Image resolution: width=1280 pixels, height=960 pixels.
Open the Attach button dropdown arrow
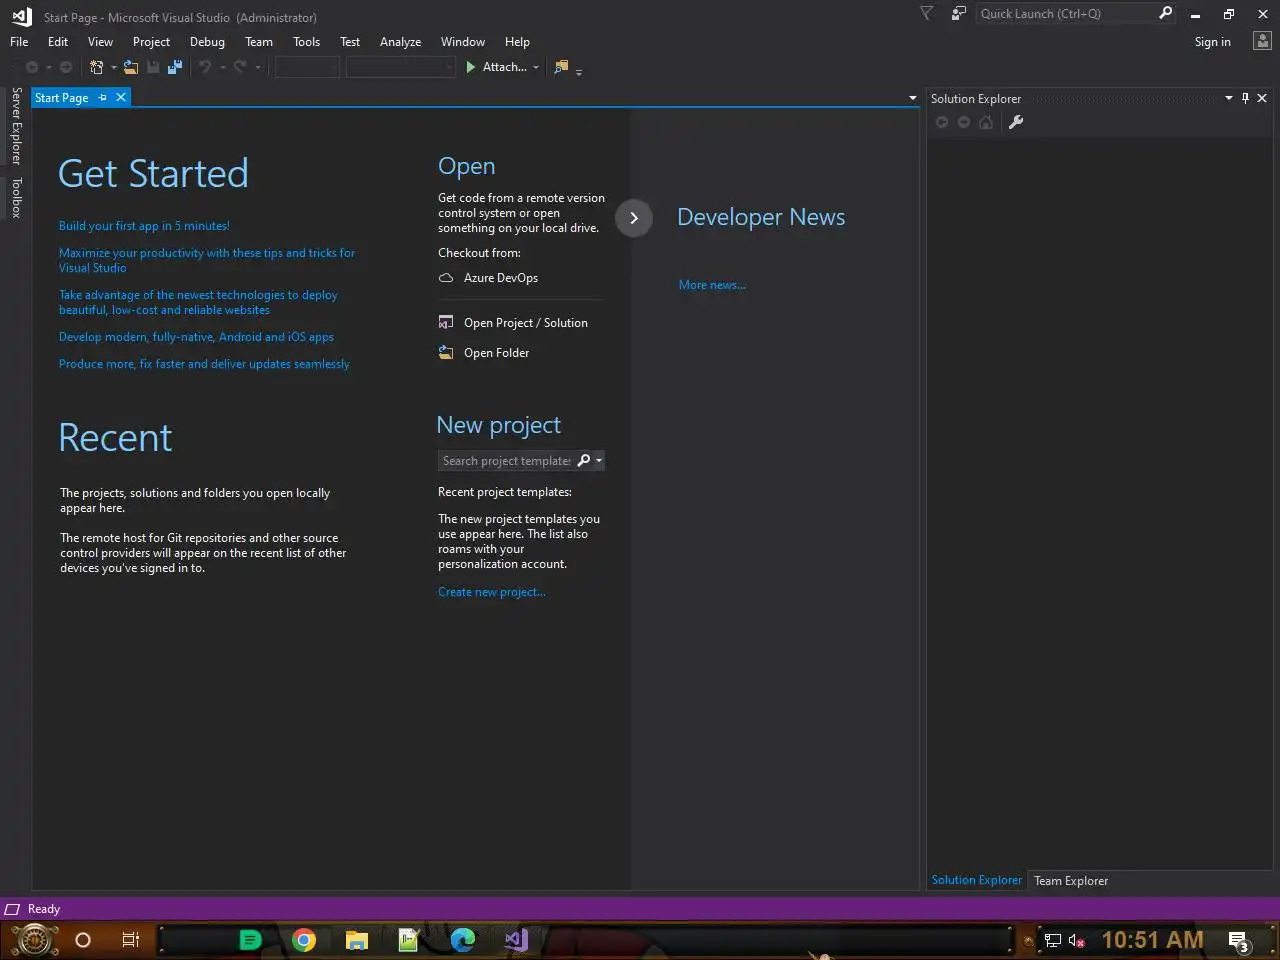coord(536,68)
